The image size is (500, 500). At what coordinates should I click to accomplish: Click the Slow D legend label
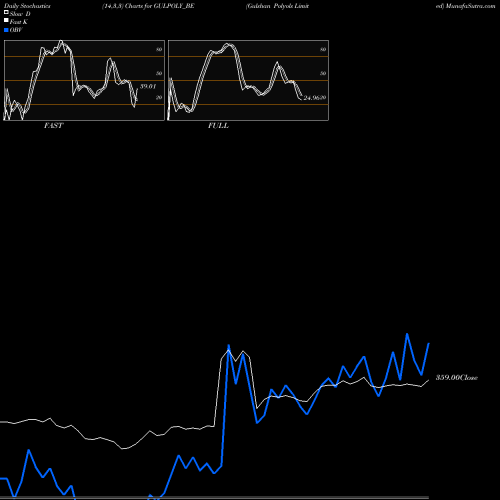pyautogui.click(x=20, y=14)
